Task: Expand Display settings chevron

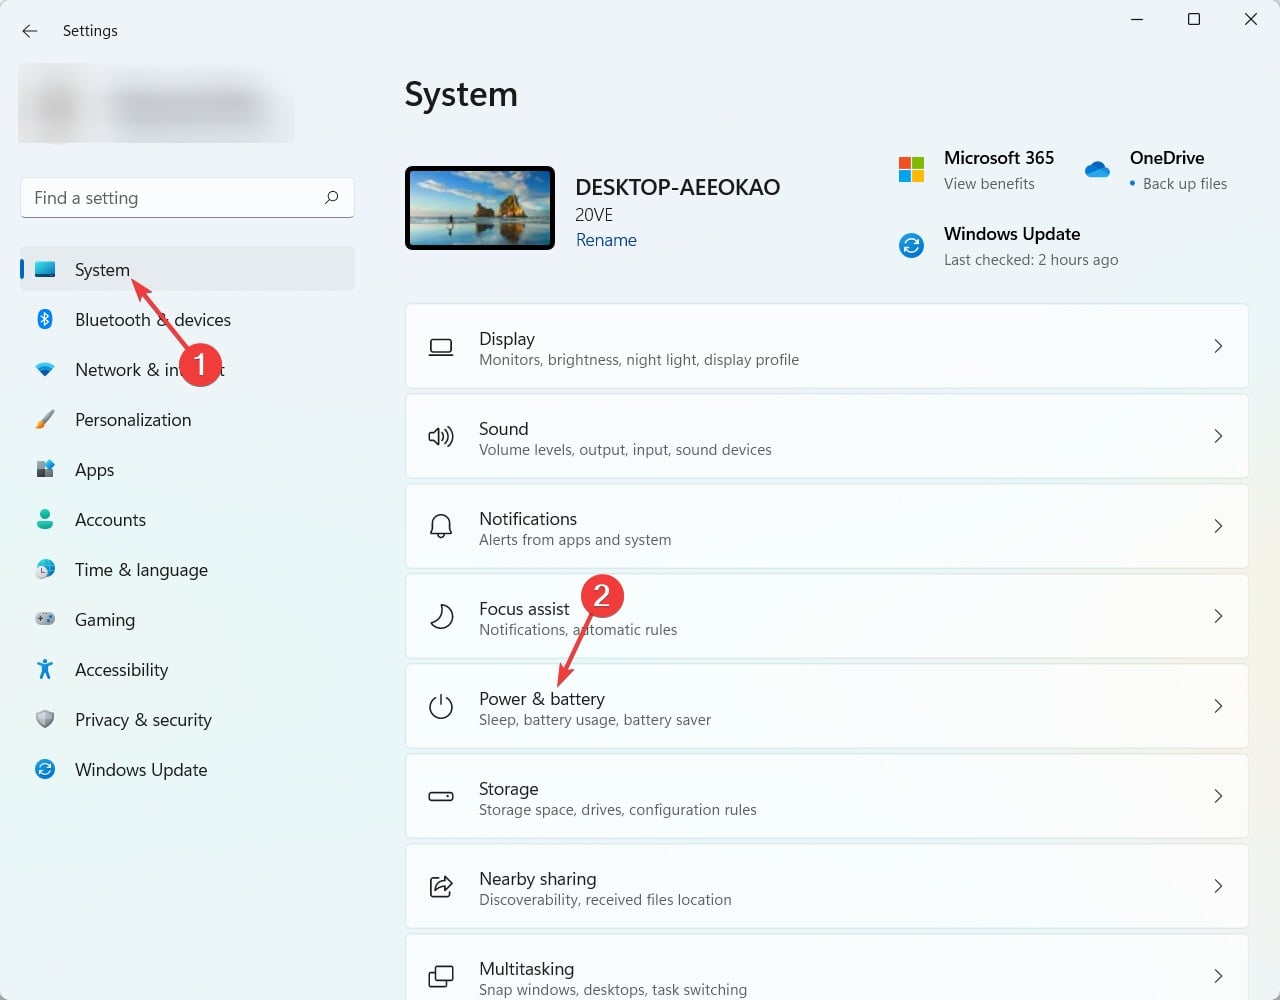Action: pyautogui.click(x=1217, y=346)
